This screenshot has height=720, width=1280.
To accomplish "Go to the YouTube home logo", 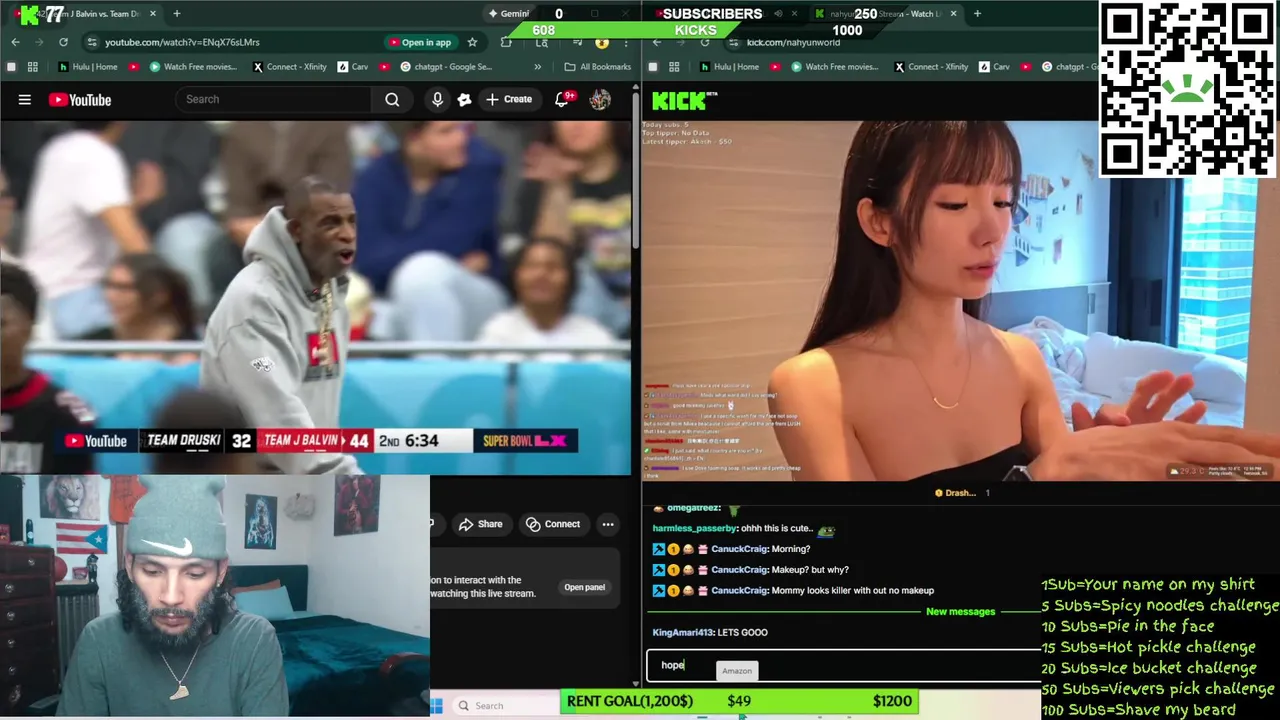I will 80,100.
